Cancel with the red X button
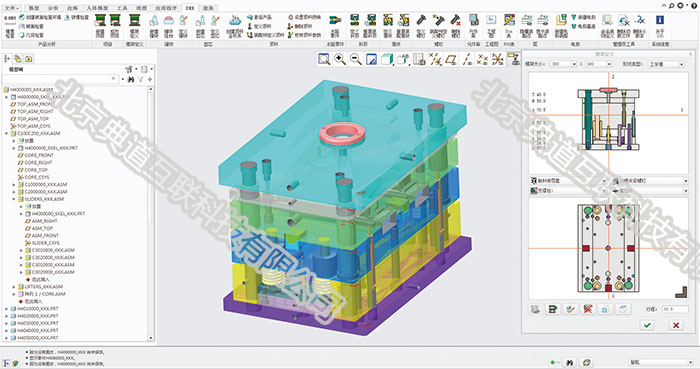Viewport: 700px width, 369px height. [x=676, y=325]
